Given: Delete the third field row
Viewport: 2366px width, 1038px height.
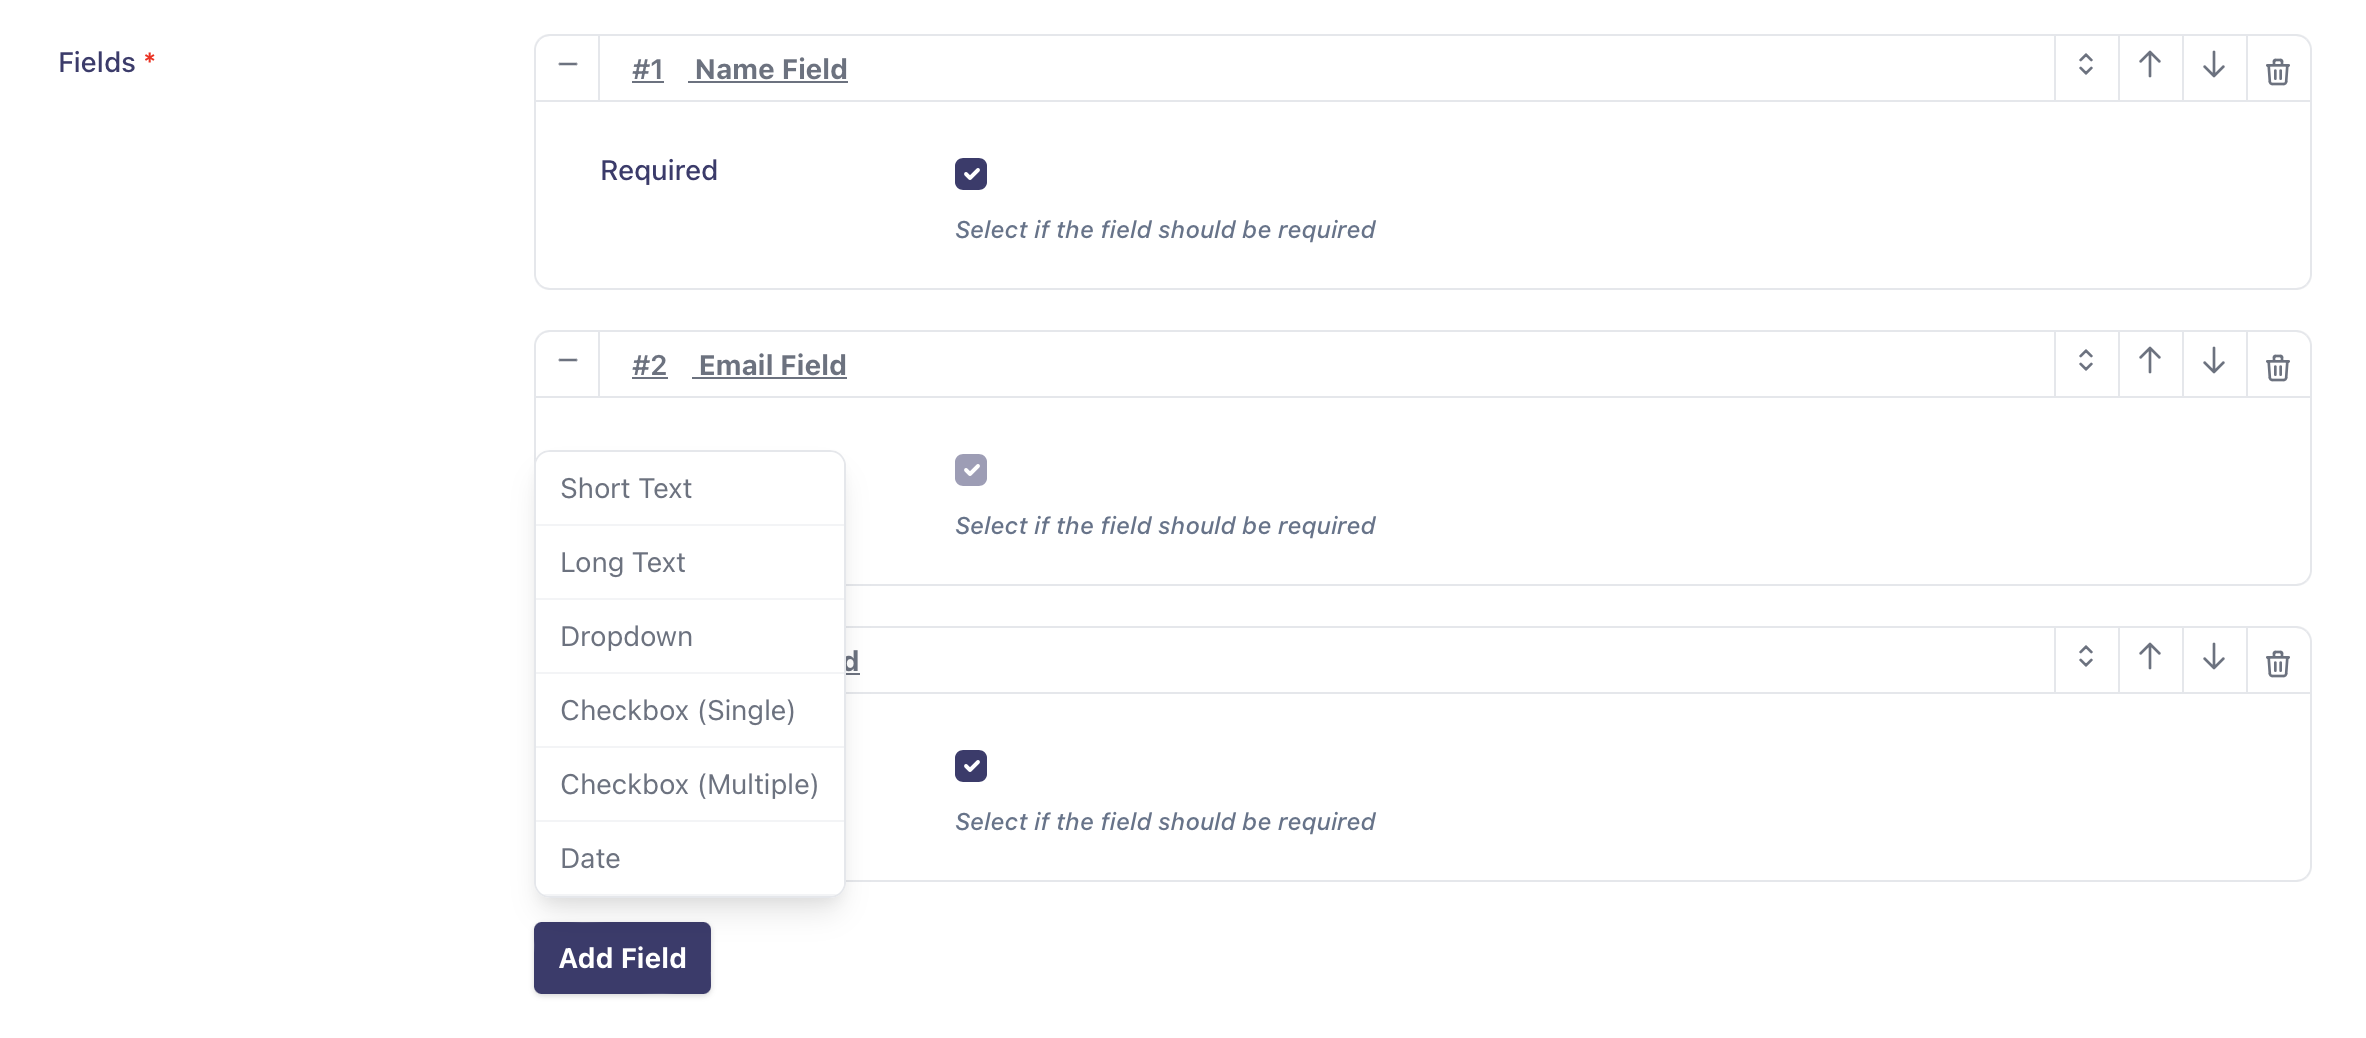Looking at the screenshot, I should point(2278,661).
